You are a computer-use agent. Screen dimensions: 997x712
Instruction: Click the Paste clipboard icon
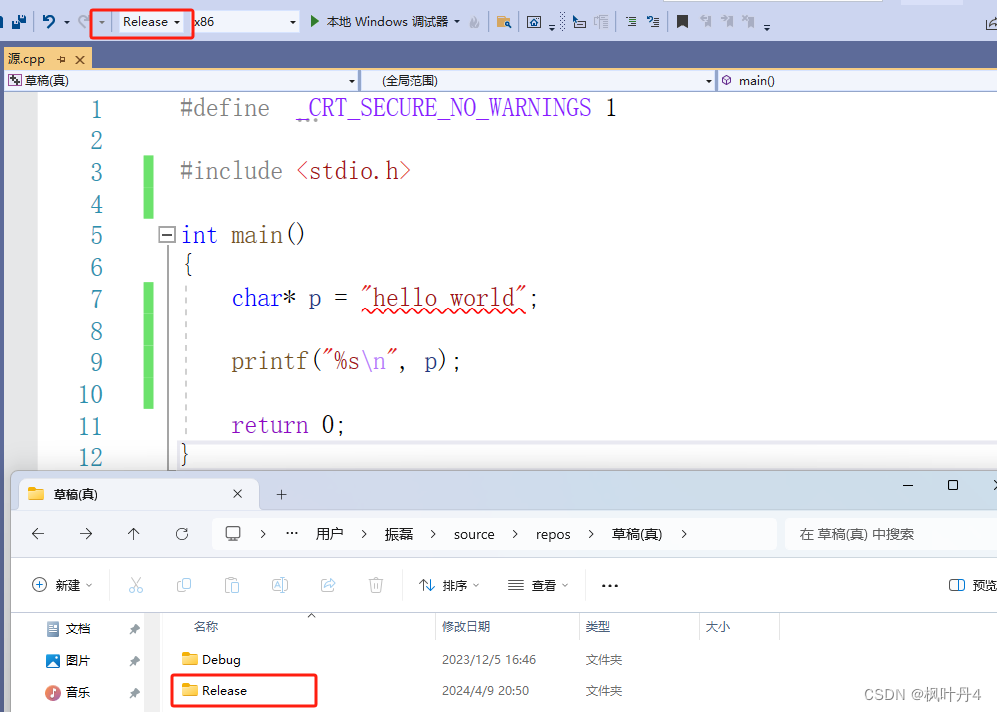coord(231,585)
